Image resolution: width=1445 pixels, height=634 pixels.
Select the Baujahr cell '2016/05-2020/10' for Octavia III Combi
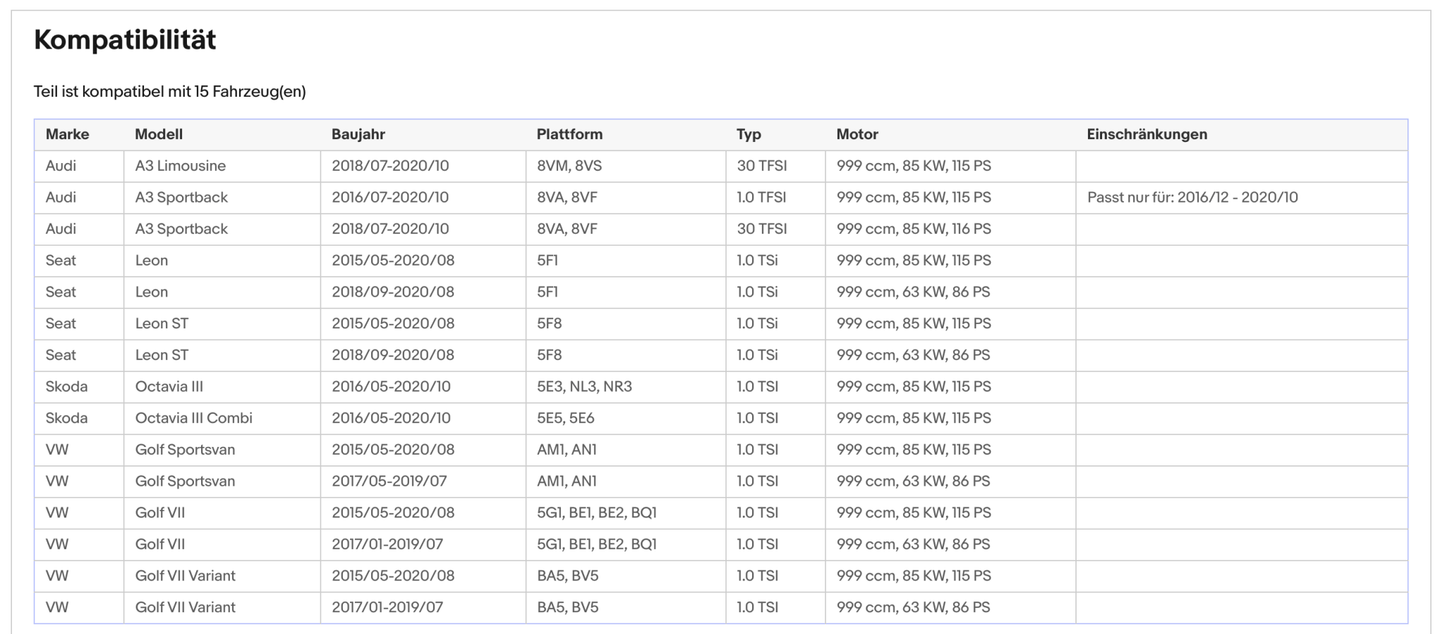tap(390, 418)
